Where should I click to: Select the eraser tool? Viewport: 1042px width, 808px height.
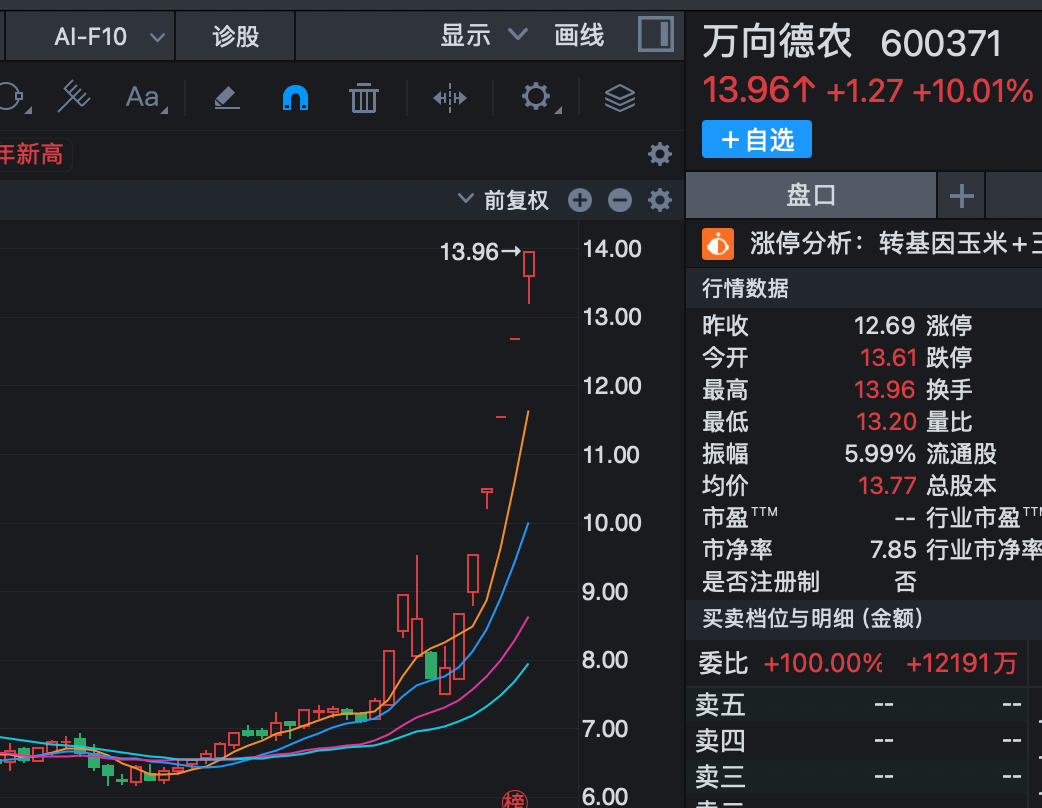227,98
